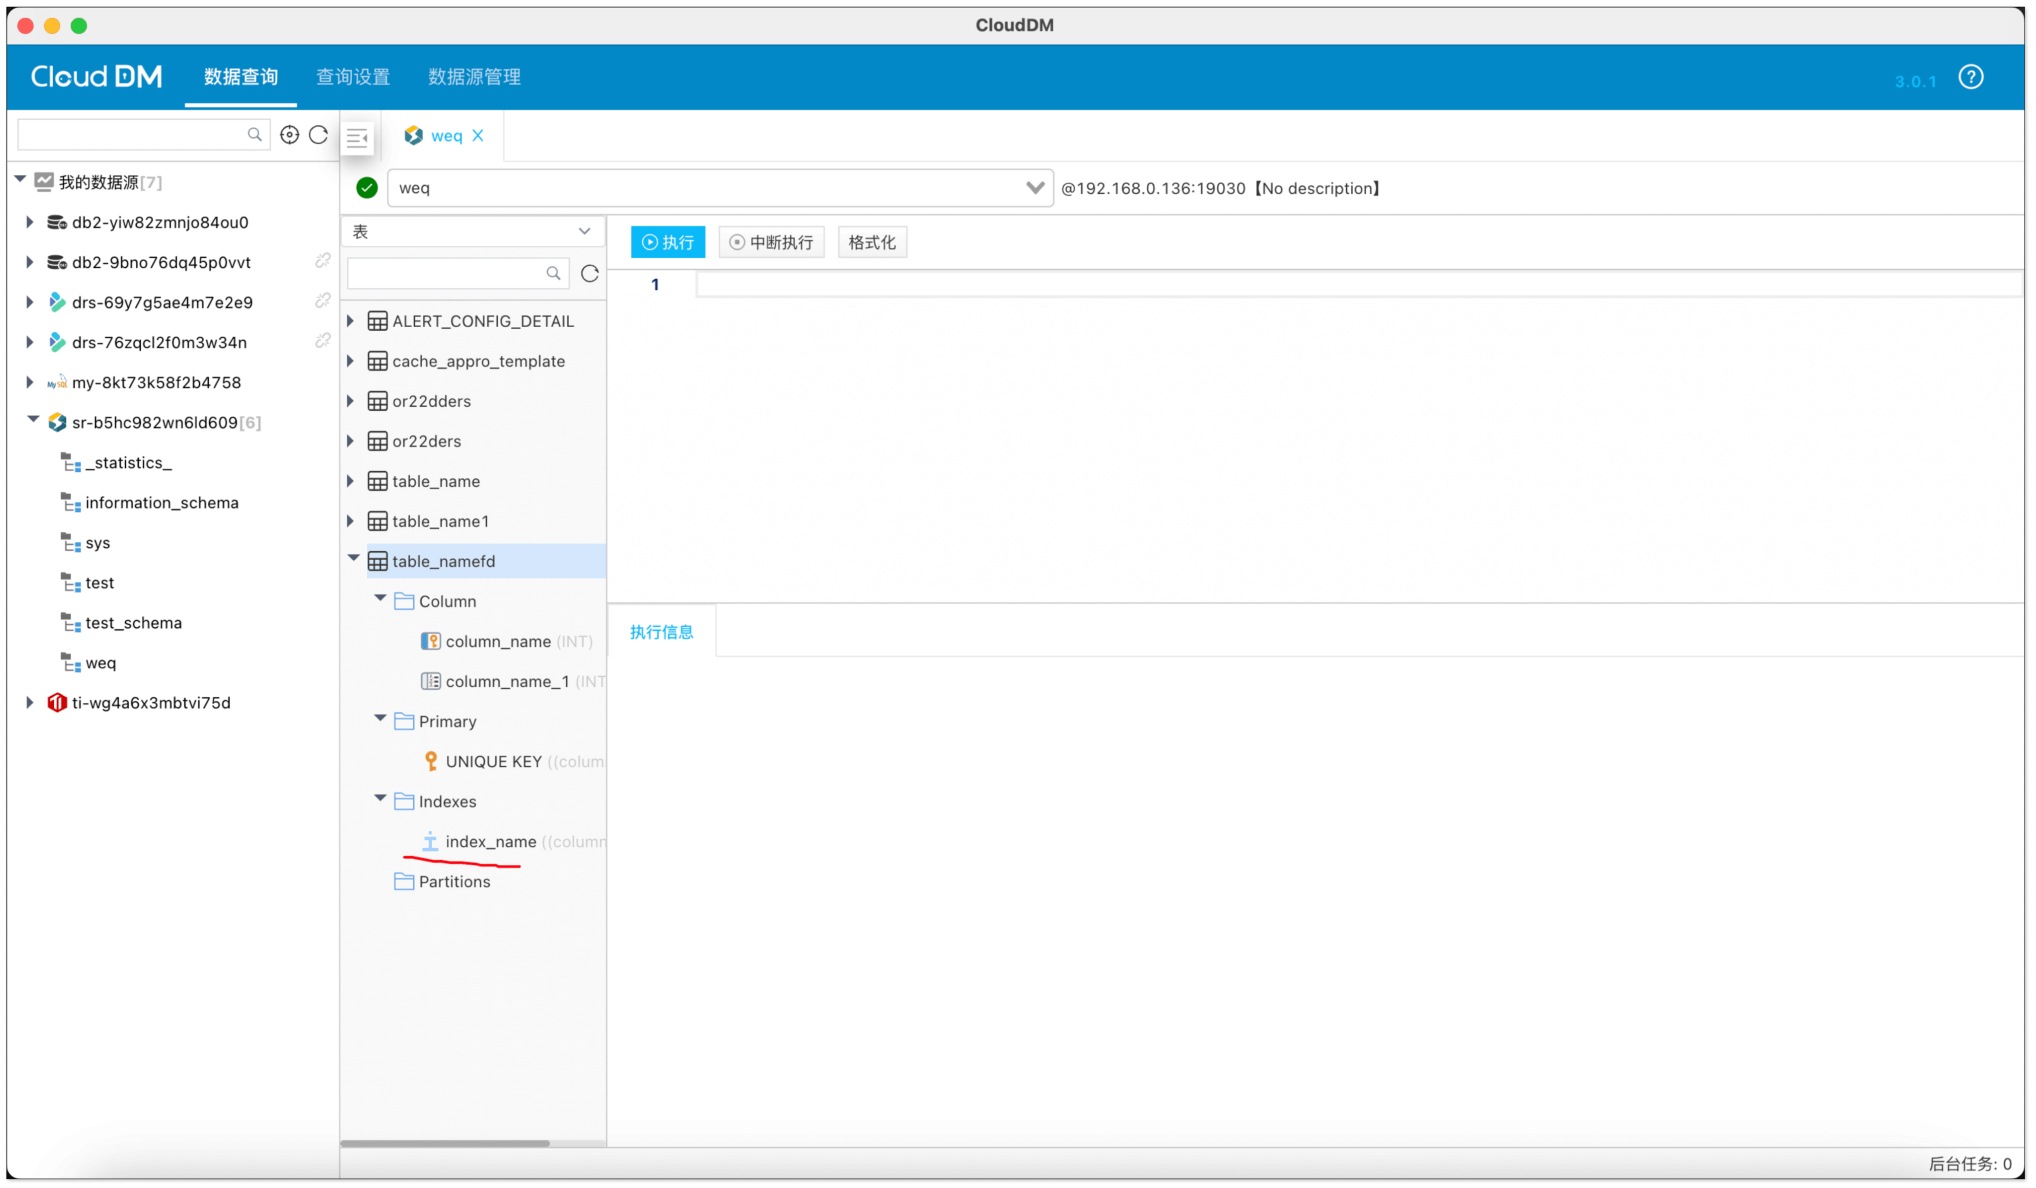Screen dimensions: 2036x1188
Task: Click the locate target icon in the datasource toolbar
Action: point(289,135)
